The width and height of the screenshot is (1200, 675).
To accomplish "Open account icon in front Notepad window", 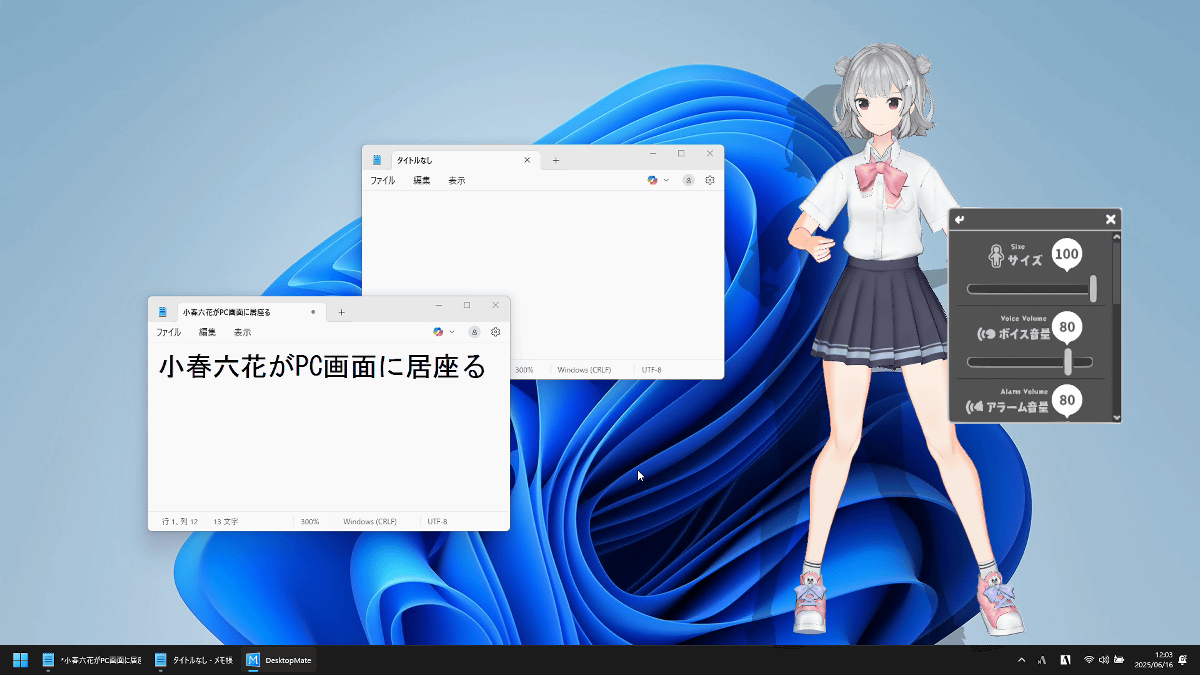I will 474,332.
